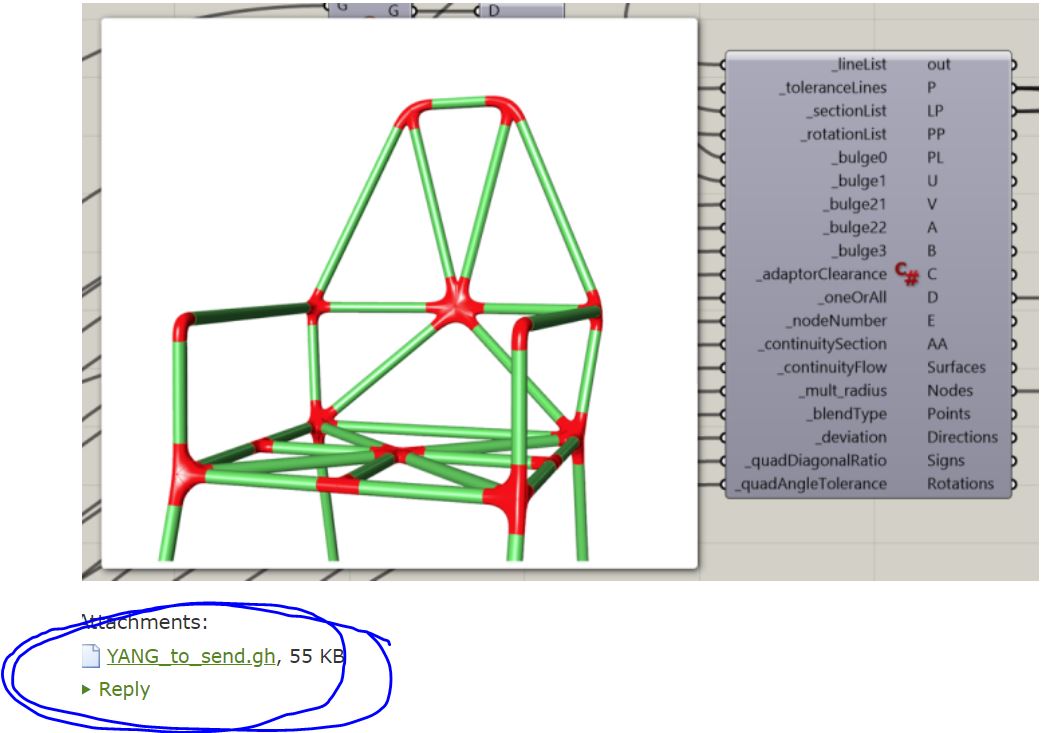
Task: Click the C# script icon on the component
Action: (x=906, y=271)
